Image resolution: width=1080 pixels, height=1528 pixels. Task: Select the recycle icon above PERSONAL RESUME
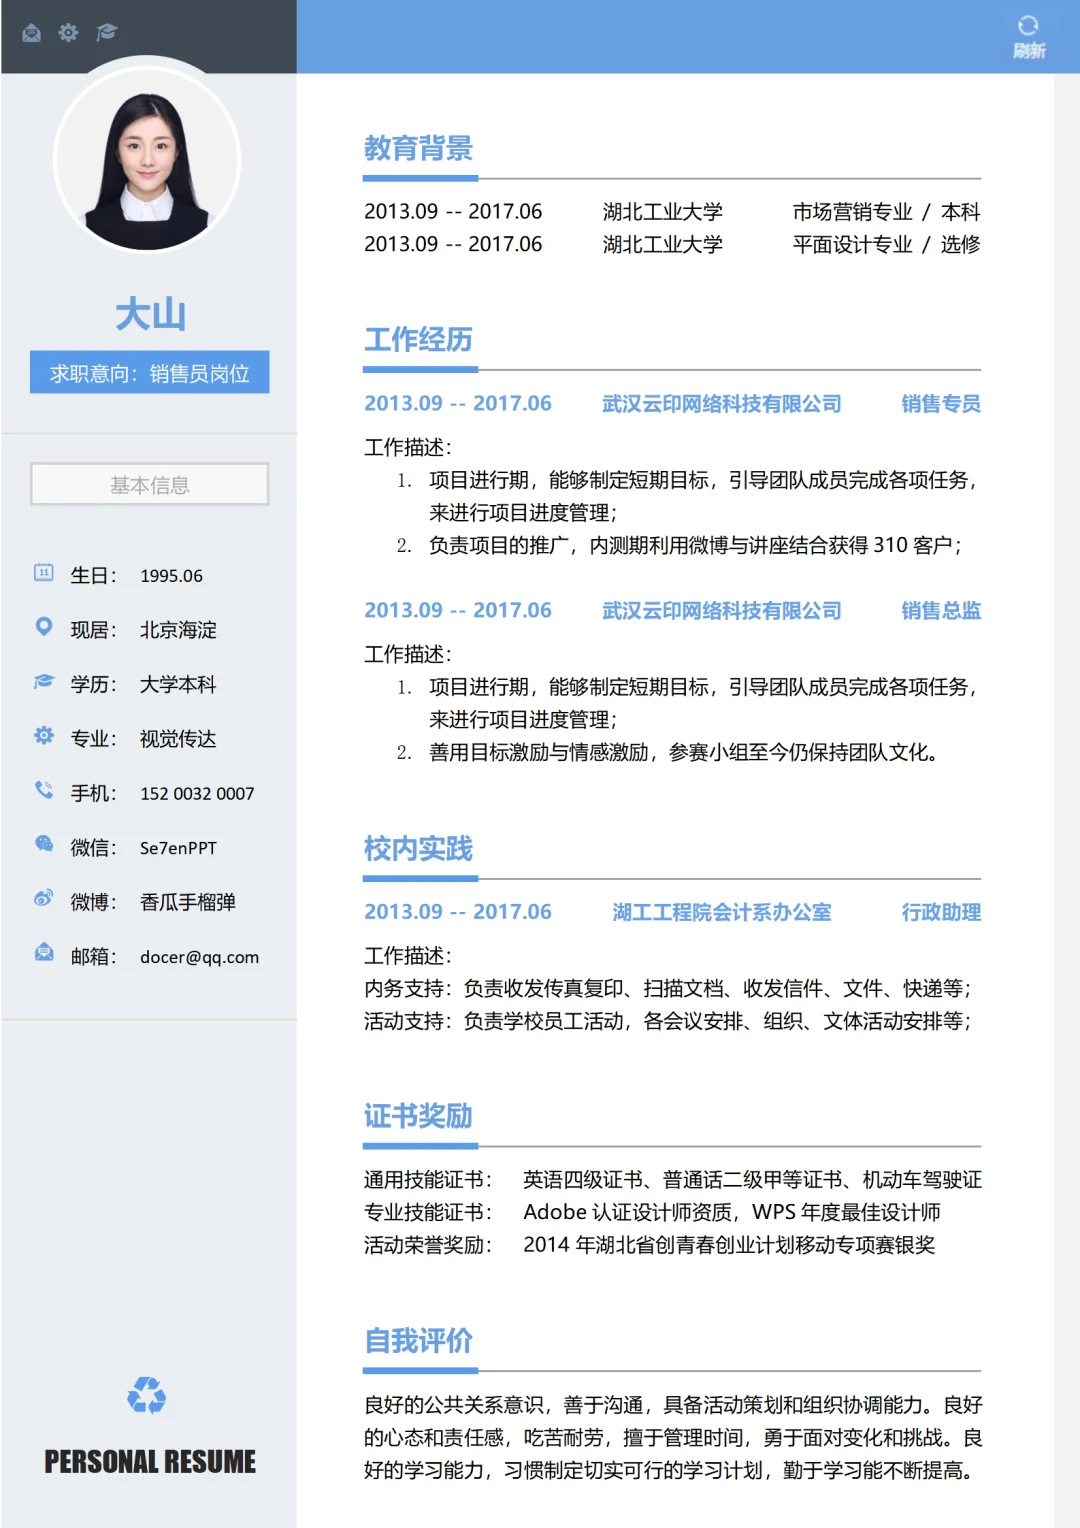[148, 1393]
